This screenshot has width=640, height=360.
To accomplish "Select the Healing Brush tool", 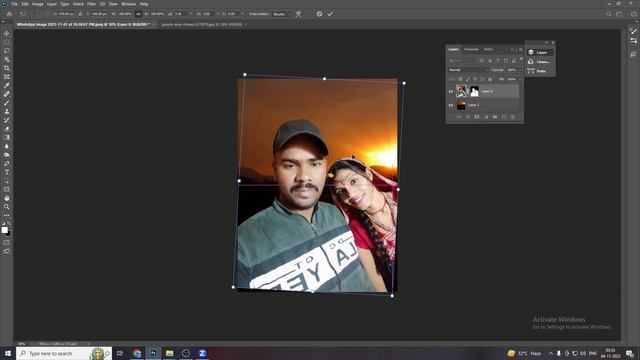I will 7,94.
